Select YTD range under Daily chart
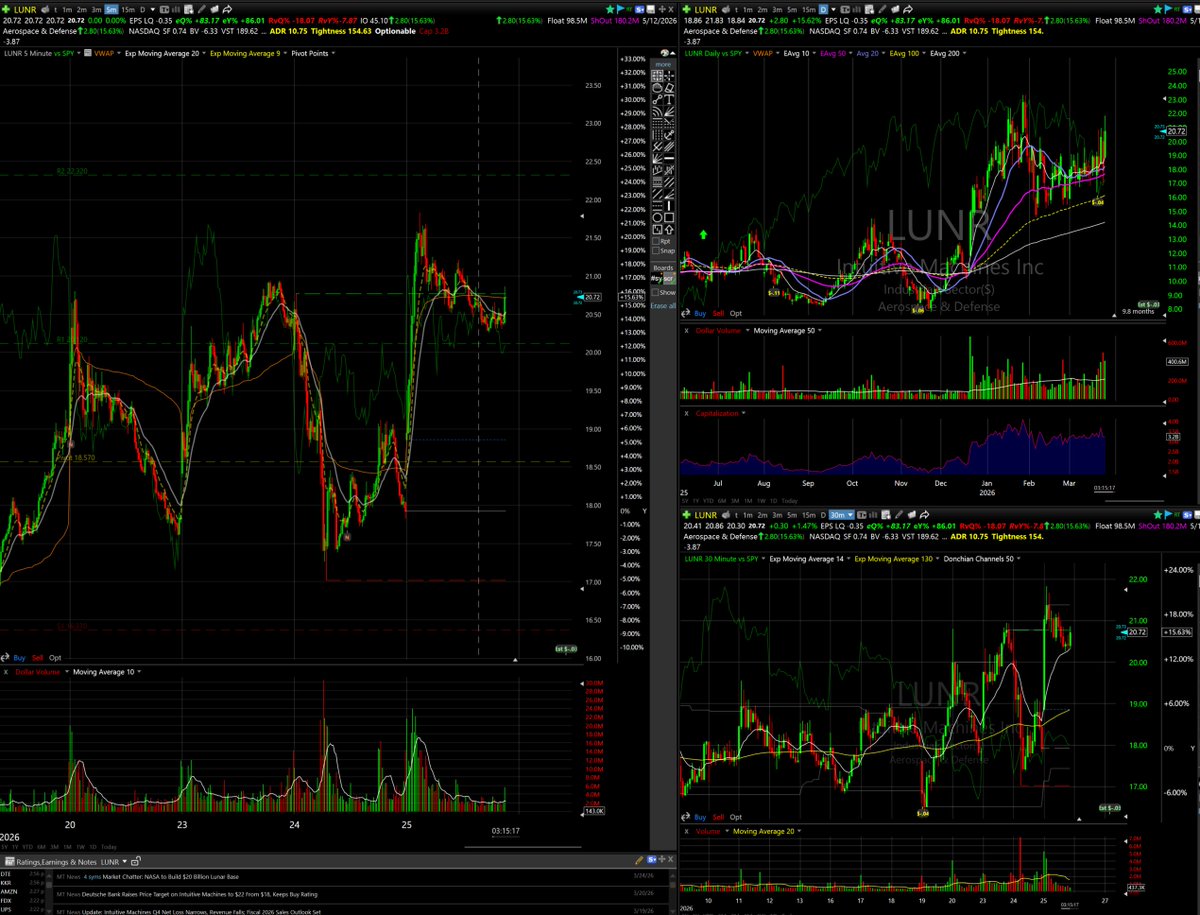 tap(708, 501)
